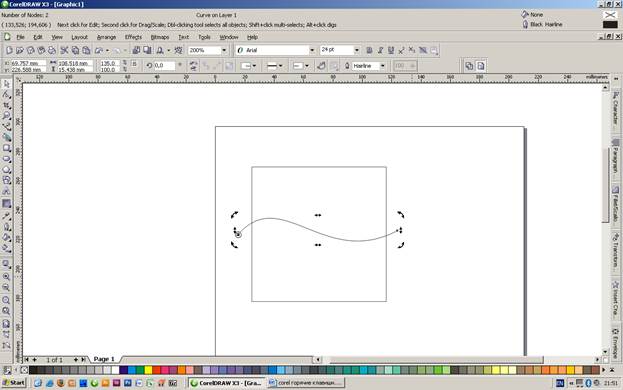Image resolution: width=623 pixels, height=390 pixels.
Task: Select the Ellipse tool
Action: 6,159
